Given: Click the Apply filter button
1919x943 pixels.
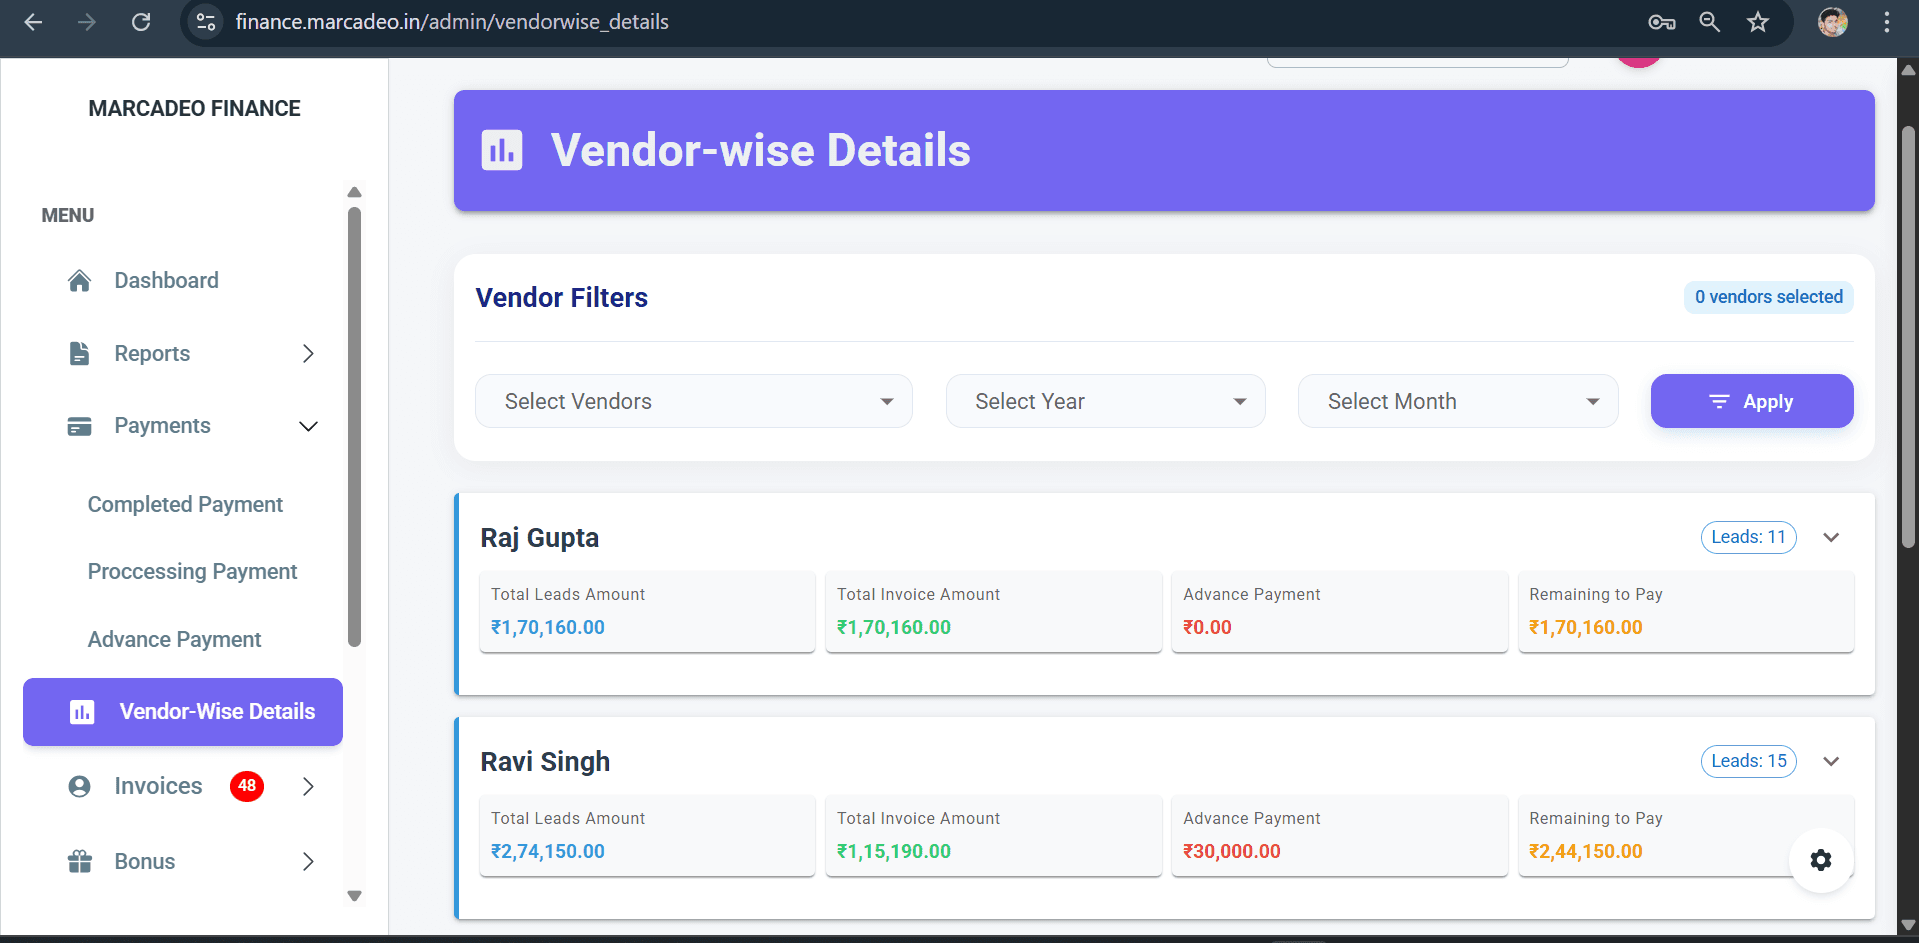Looking at the screenshot, I should 1751,401.
